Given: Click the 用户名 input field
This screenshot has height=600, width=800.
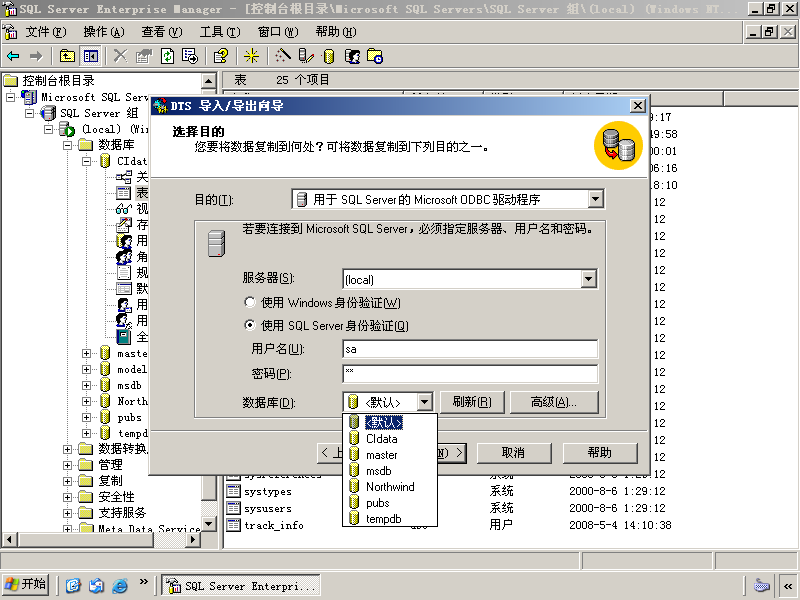Looking at the screenshot, I should pyautogui.click(x=470, y=349).
